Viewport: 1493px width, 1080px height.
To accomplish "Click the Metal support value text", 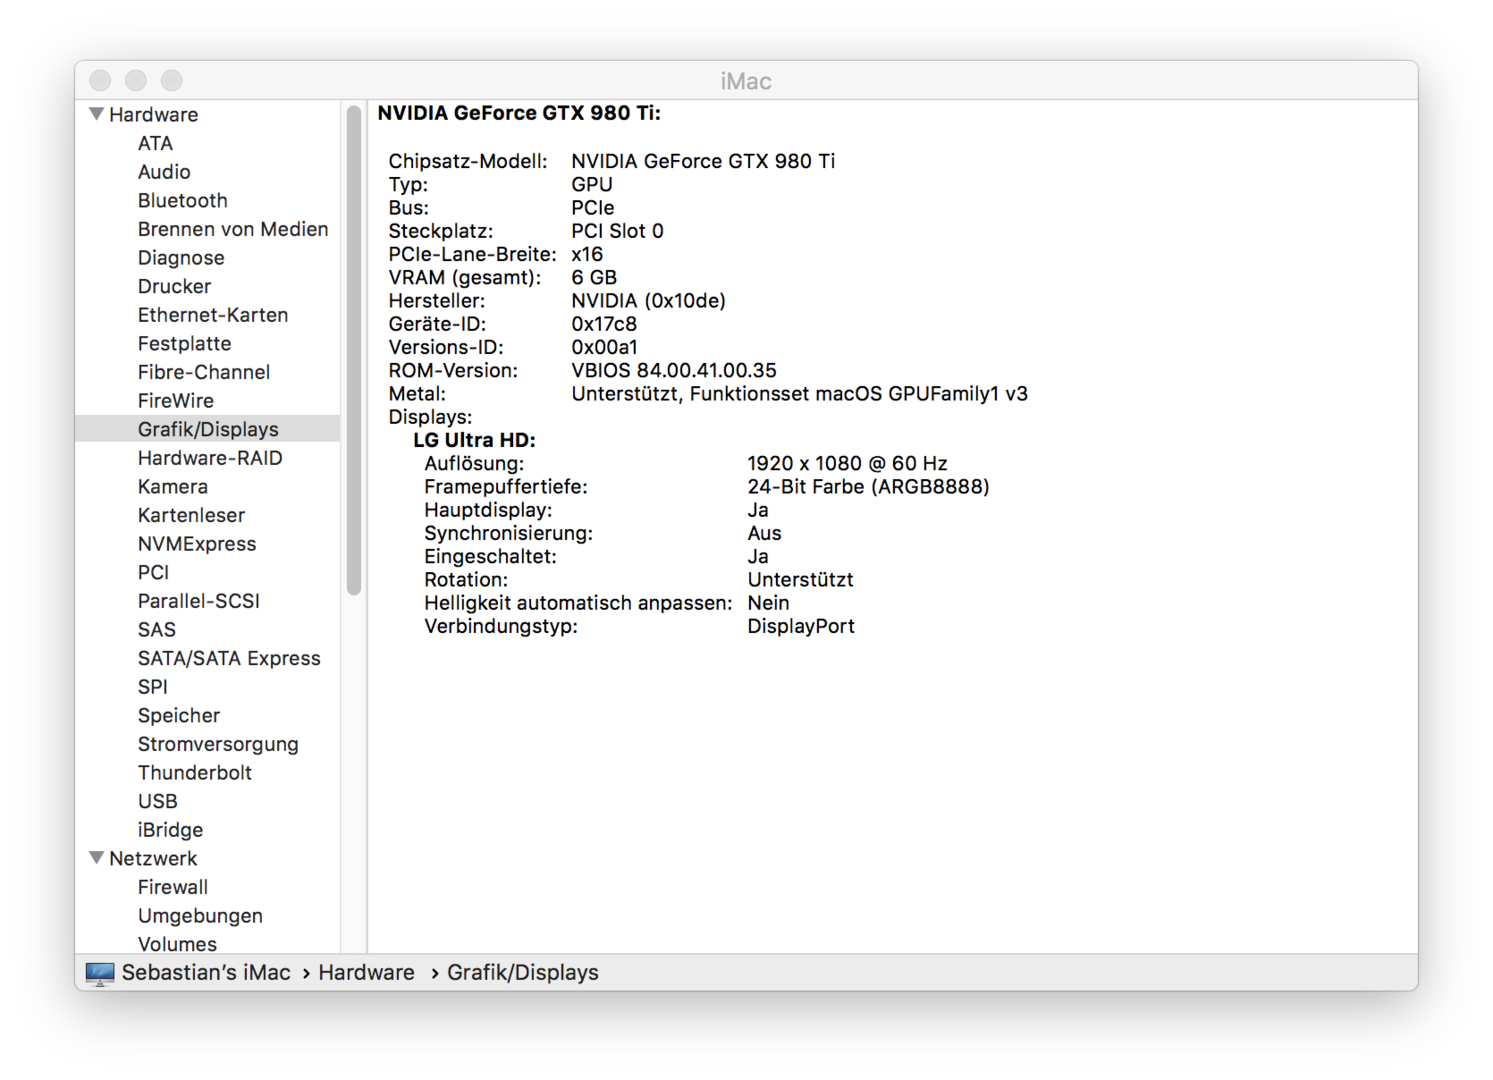I will coord(799,394).
